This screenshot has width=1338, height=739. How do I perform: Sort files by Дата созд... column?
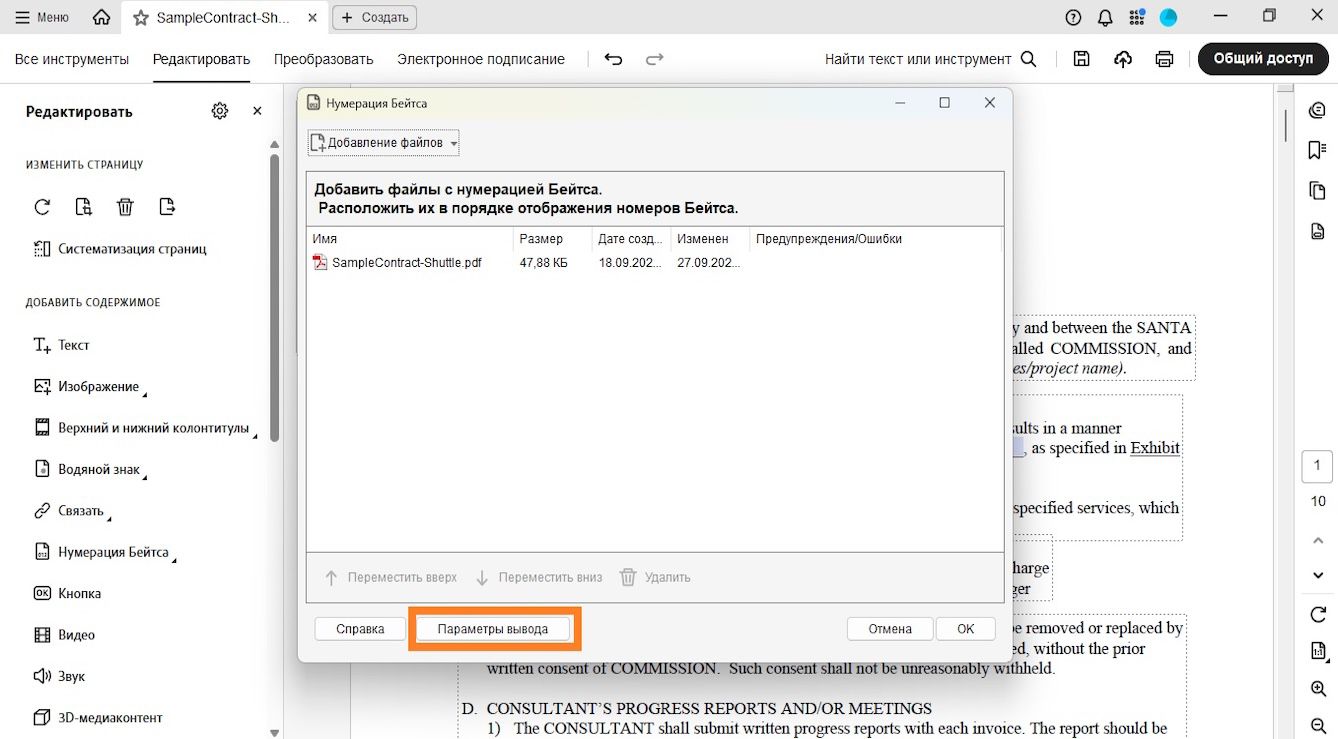click(x=631, y=239)
